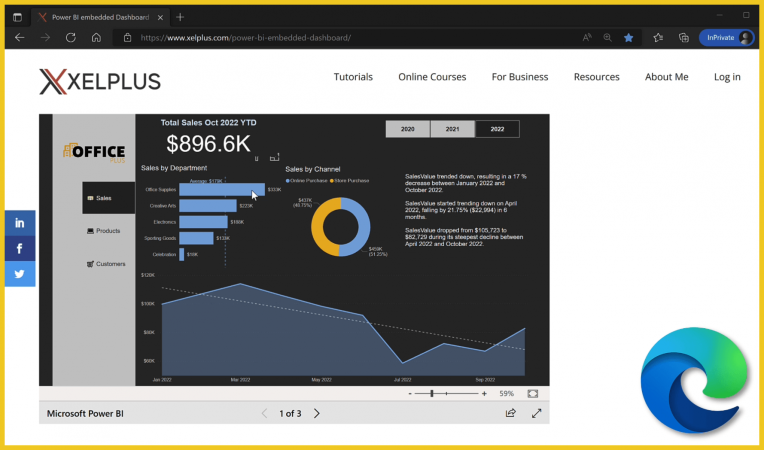This screenshot has width=764, height=450.
Task: Select the 2021 year filter
Action: point(452,129)
